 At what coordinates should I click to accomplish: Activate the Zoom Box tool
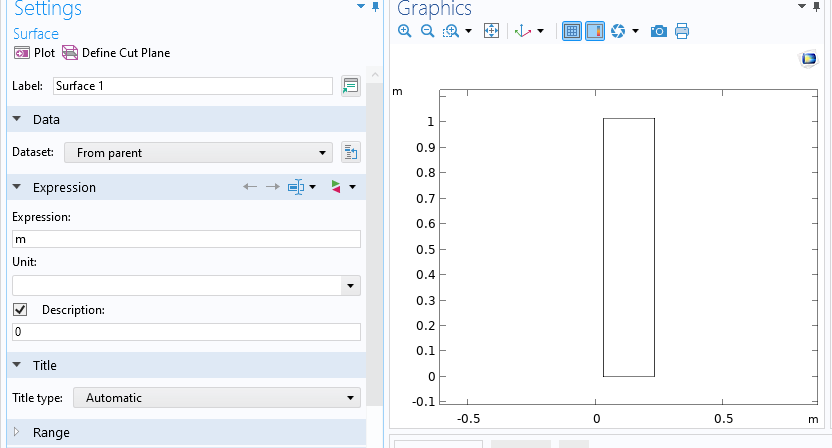[x=450, y=32]
